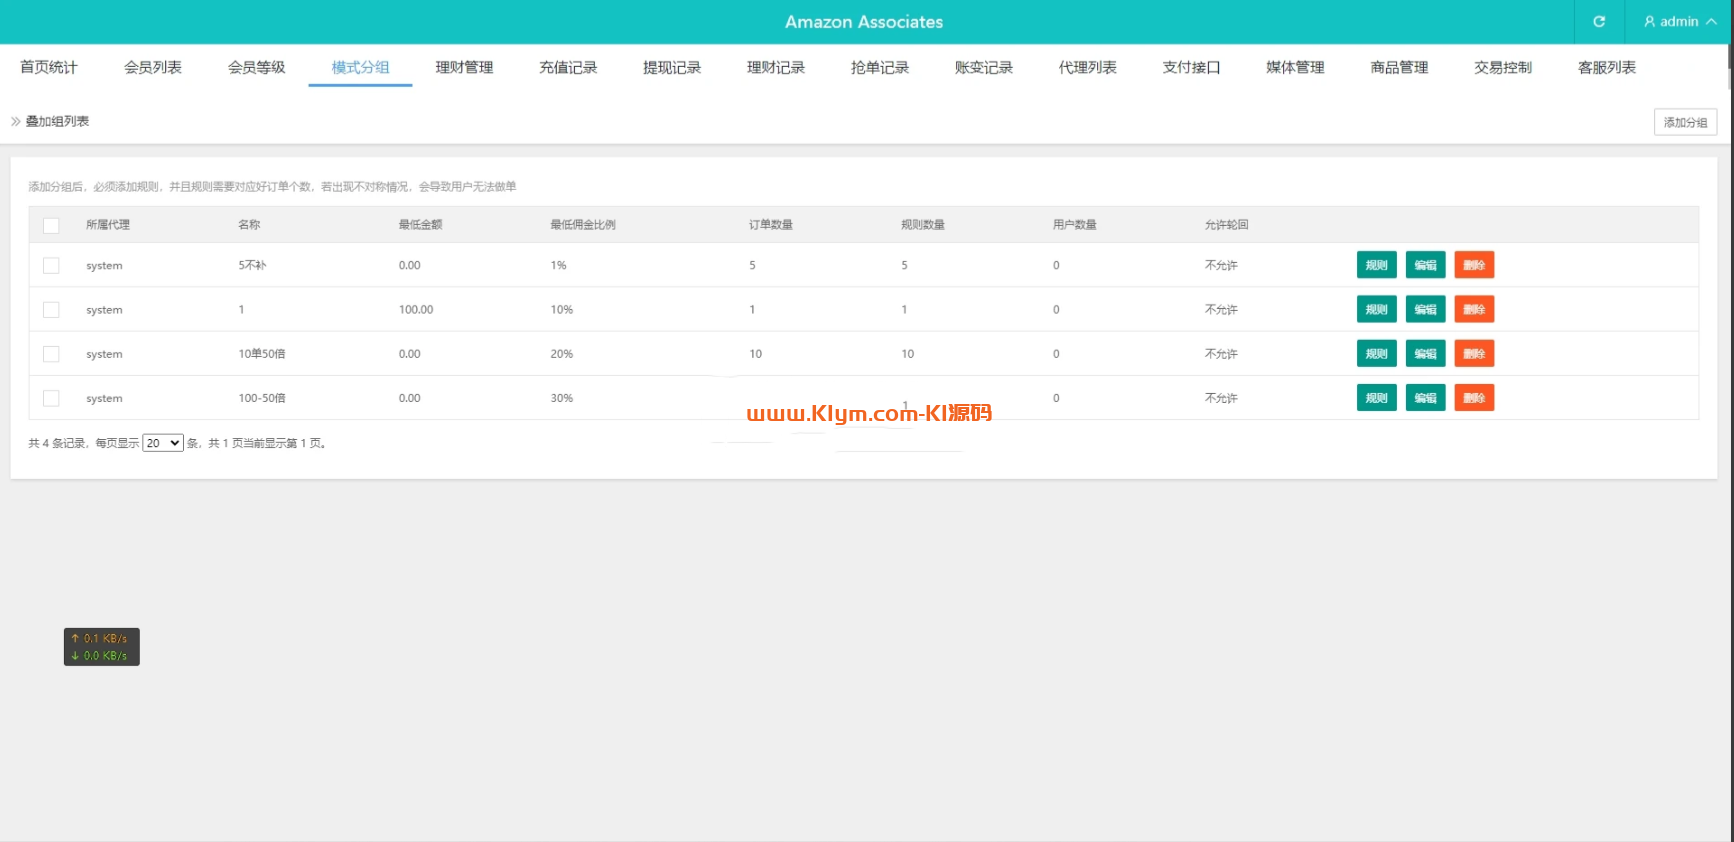The width and height of the screenshot is (1734, 842).
Task: Click the admin user avatar icon
Action: 1649,22
